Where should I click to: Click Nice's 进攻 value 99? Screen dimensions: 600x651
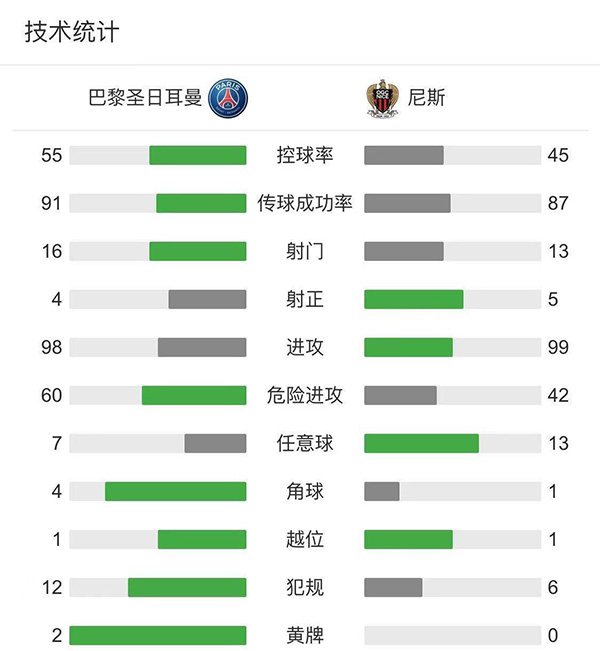(558, 347)
